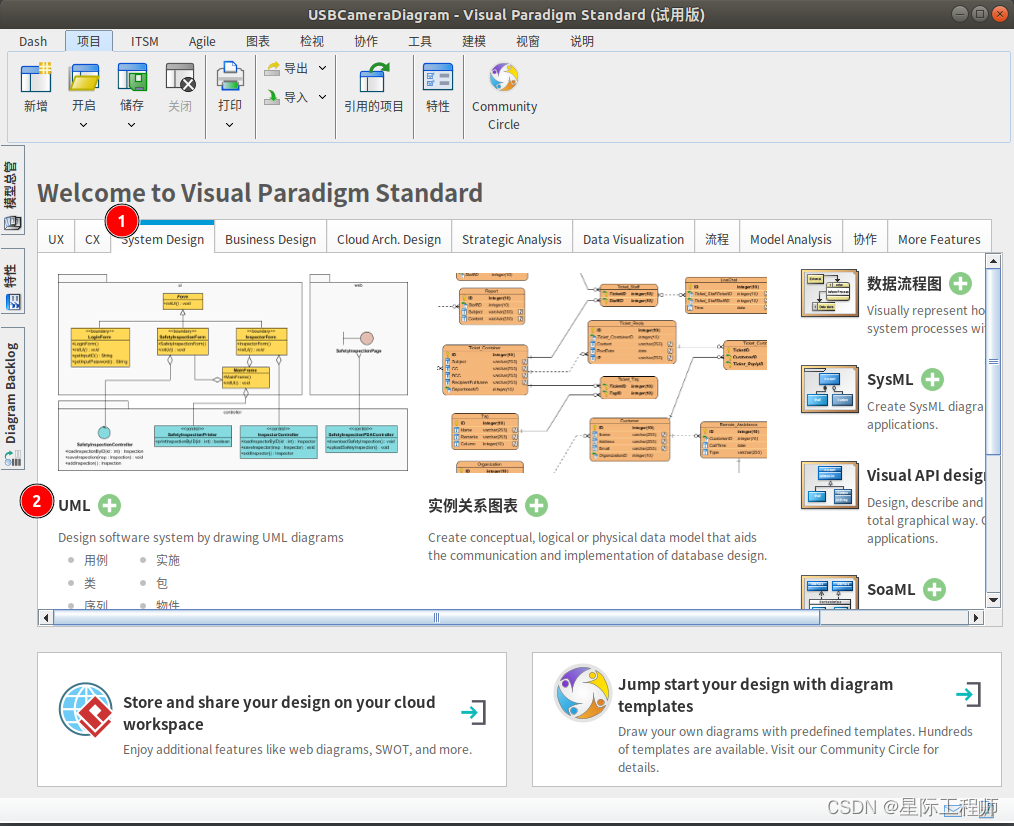Click the 储存 save project icon

132,78
